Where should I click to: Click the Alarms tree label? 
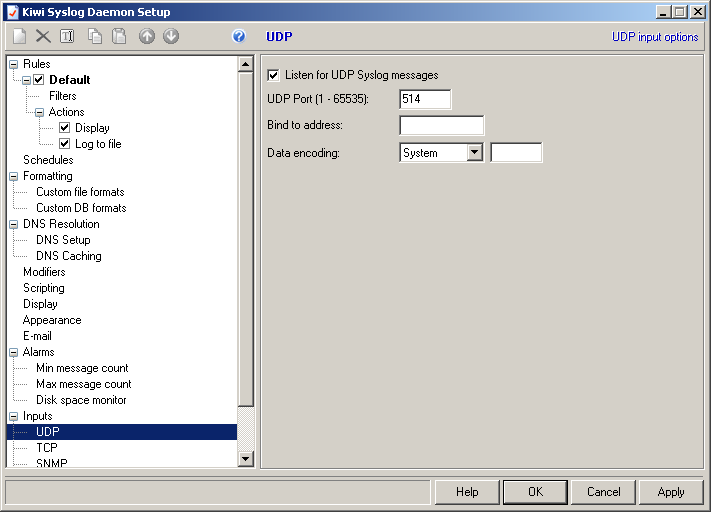click(x=39, y=352)
